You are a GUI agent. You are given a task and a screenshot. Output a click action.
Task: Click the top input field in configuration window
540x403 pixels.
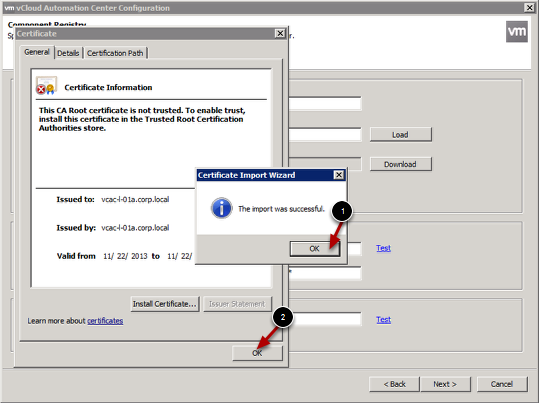click(325, 104)
